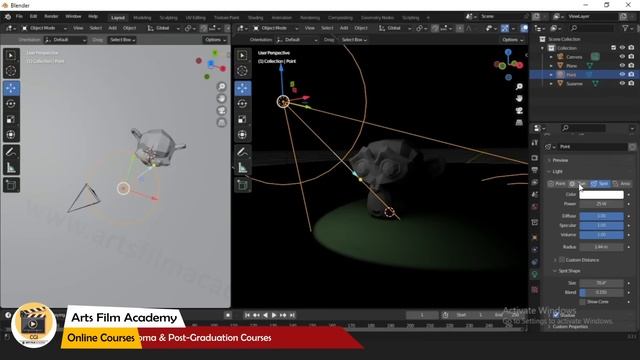This screenshot has height=360, width=640.
Task: Switch to the Modeling workspace tab
Action: pos(142,18)
